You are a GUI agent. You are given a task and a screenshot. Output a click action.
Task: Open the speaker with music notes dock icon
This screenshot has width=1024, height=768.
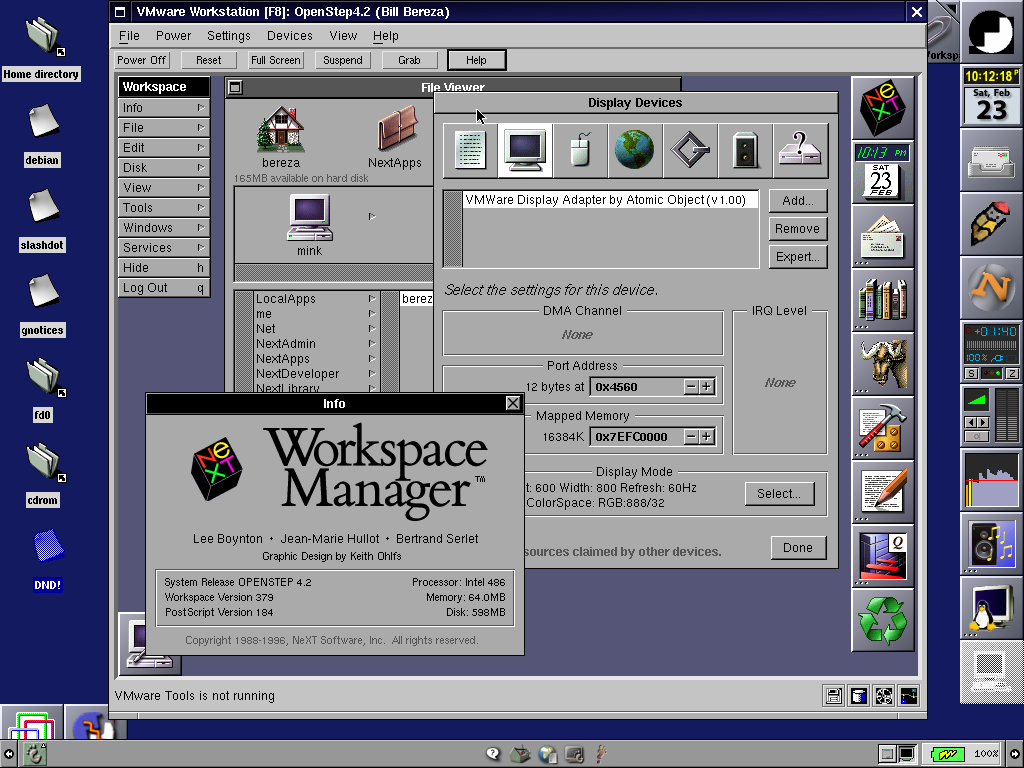point(991,544)
